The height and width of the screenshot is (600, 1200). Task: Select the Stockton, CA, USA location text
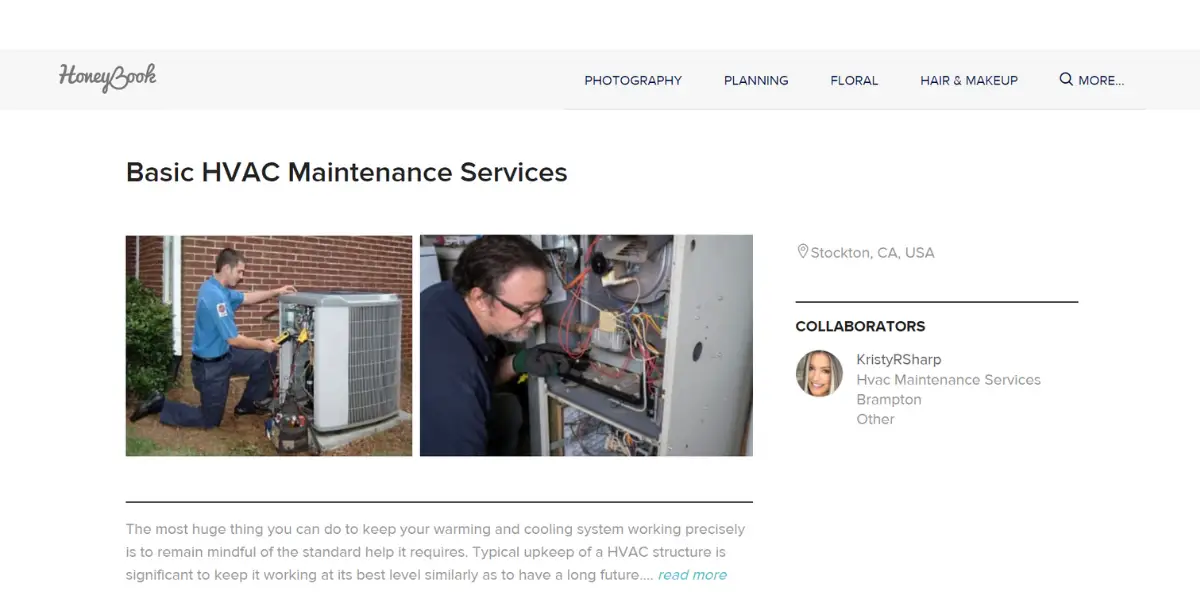tap(872, 253)
